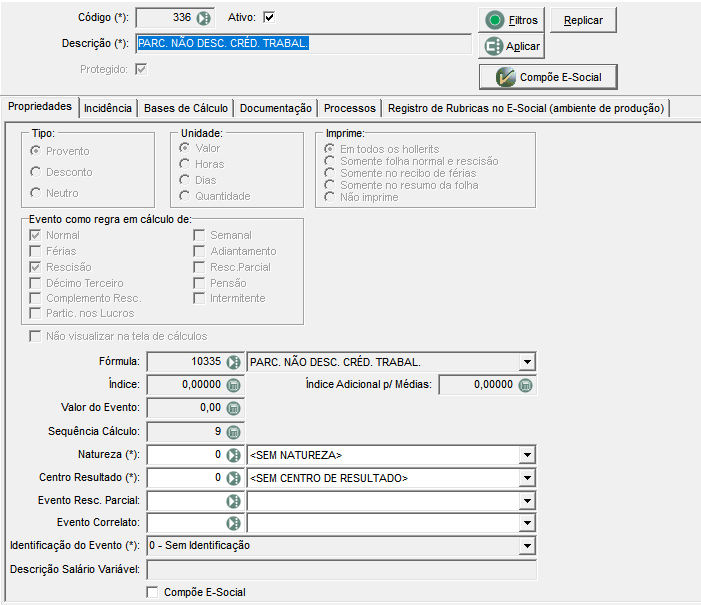701x605 pixels.
Task: Click the Evento Correlato lookup arrow icon
Action: 233,523
